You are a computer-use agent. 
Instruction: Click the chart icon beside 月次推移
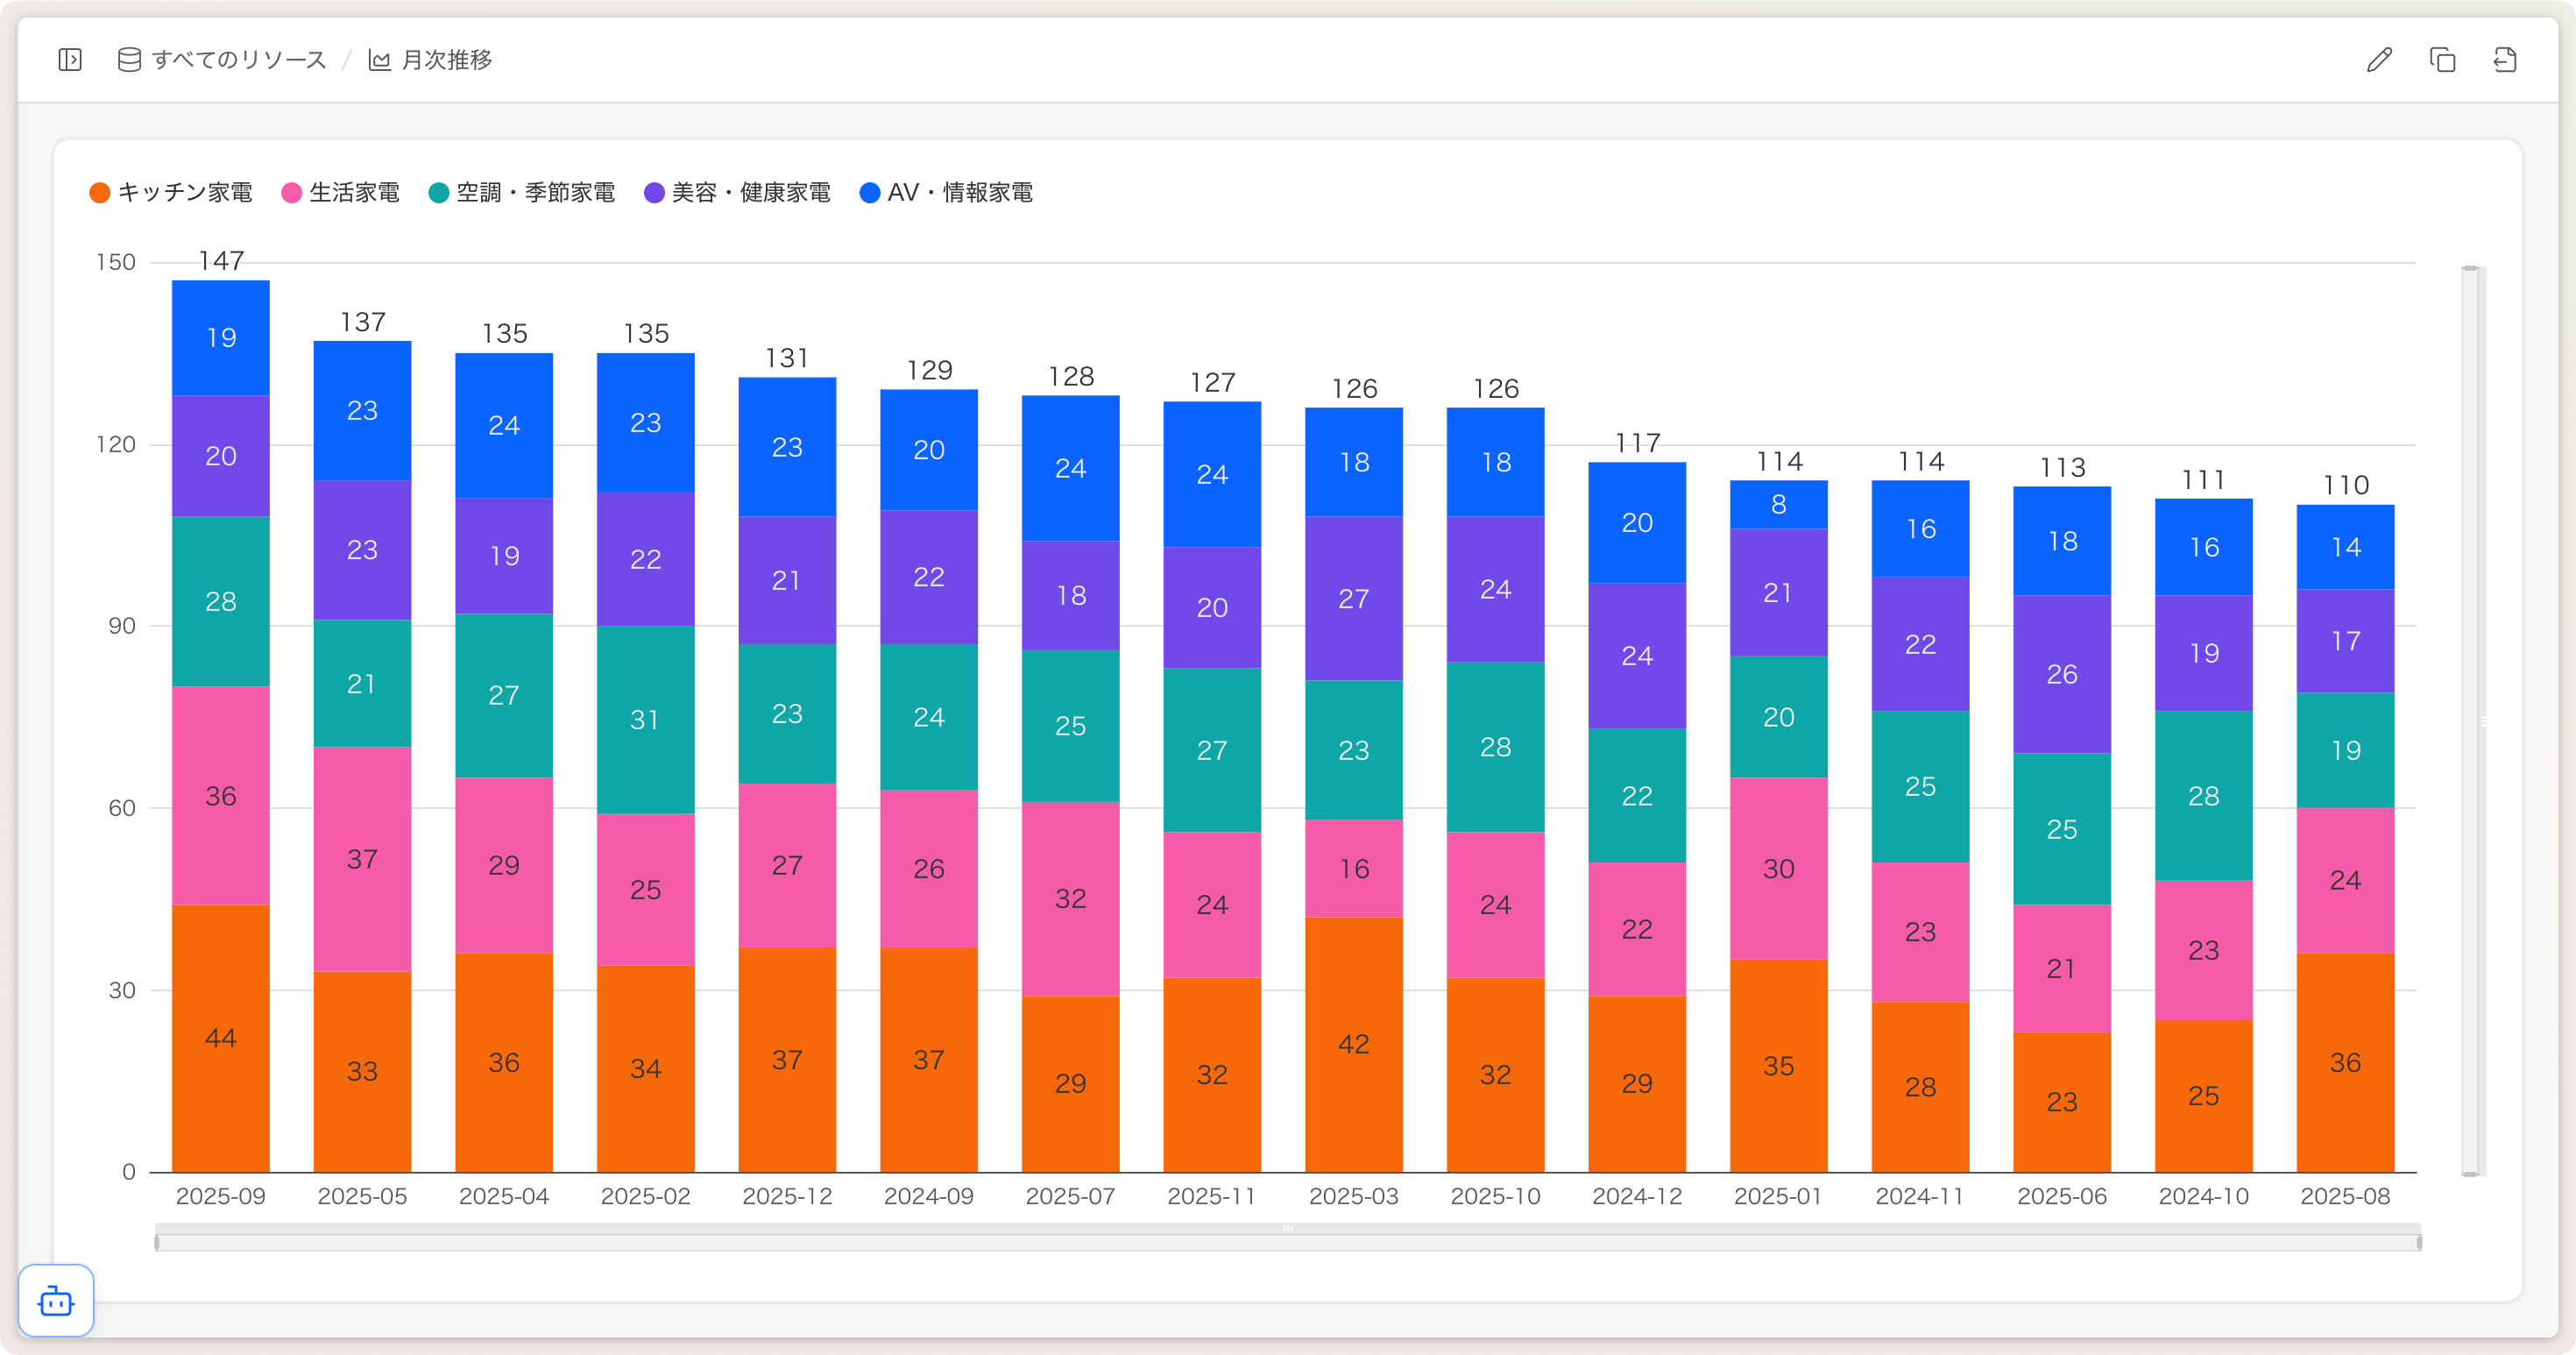(379, 60)
